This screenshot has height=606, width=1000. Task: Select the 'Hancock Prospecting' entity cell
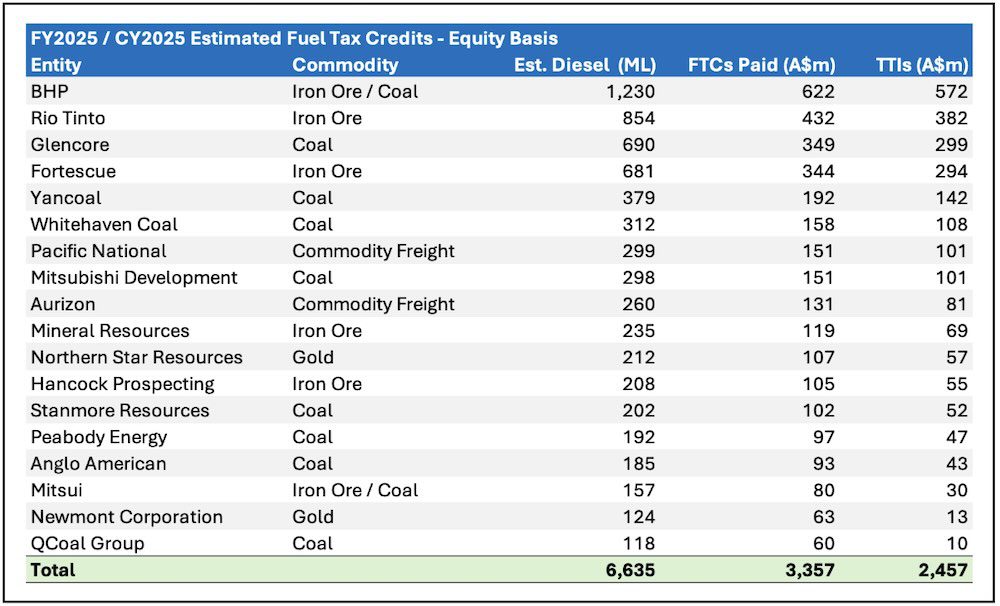tap(122, 384)
